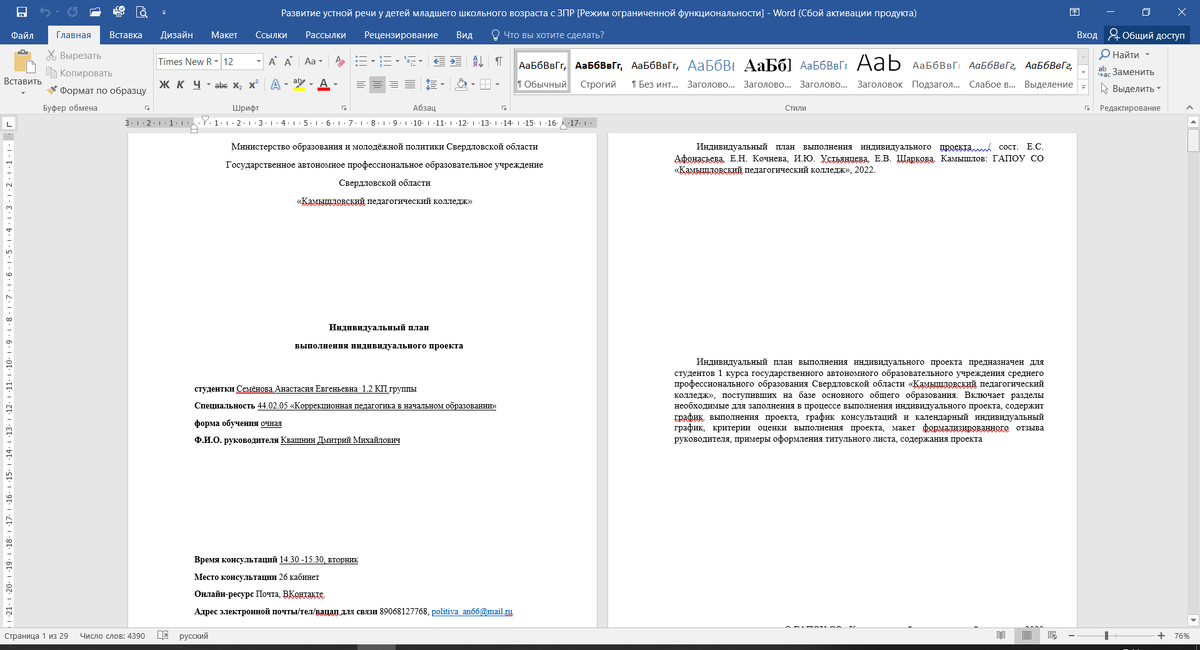
Task: Open Customize Quick Access Toolbar arrow
Action: [x=163, y=12]
